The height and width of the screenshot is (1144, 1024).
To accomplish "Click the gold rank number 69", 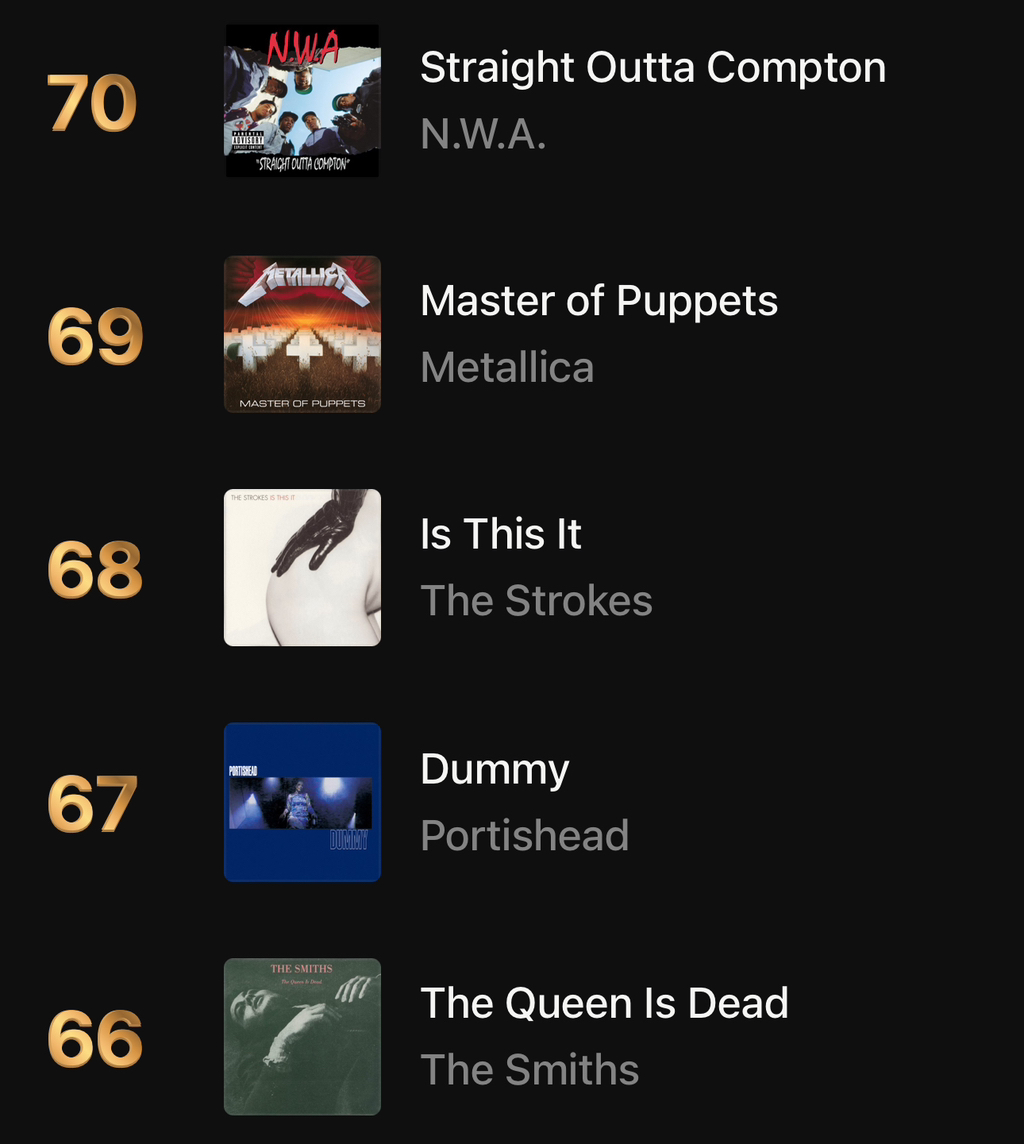I will click(95, 336).
